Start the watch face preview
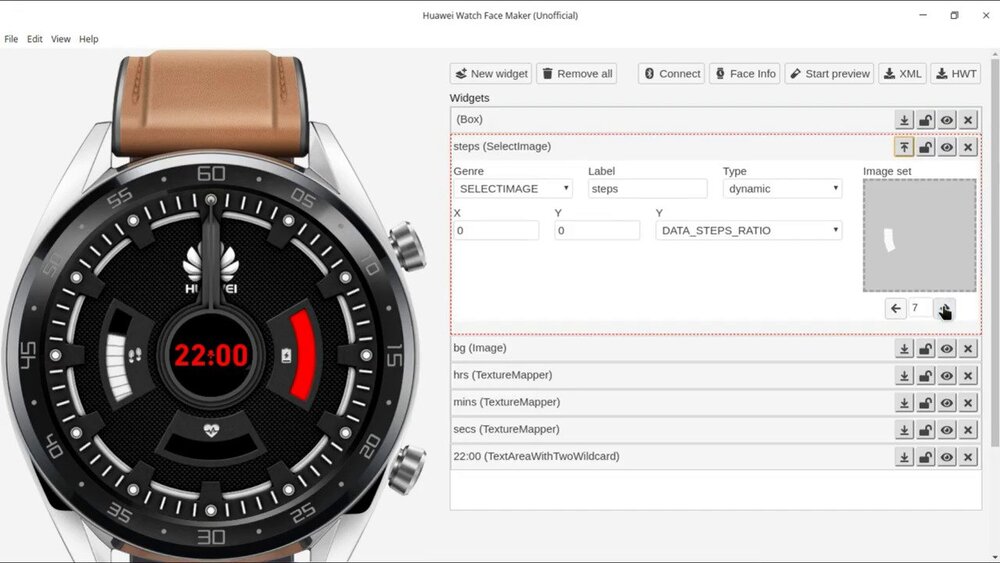1000x563 pixels. tap(829, 73)
